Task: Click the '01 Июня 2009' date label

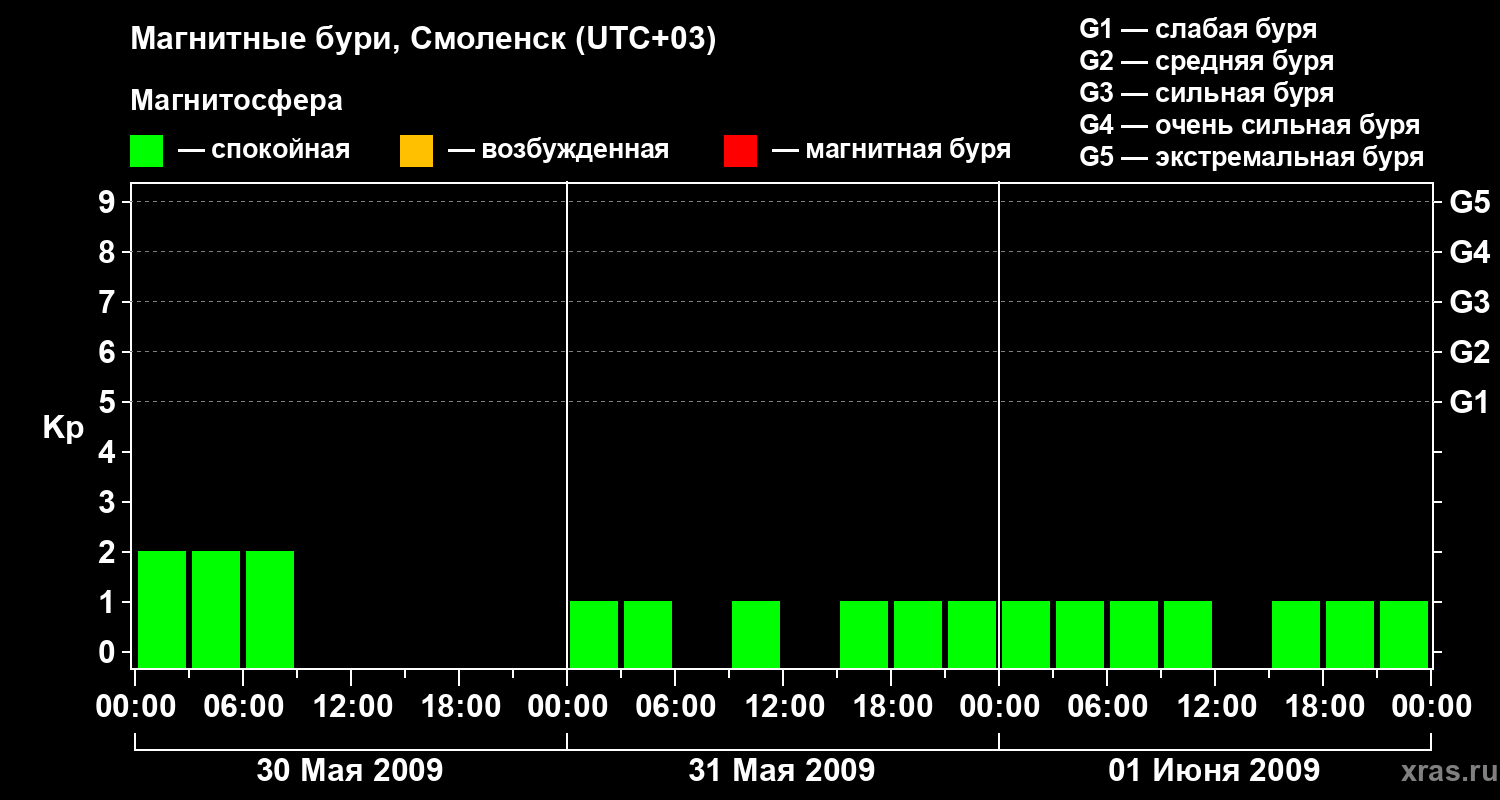Action: [x=1214, y=771]
